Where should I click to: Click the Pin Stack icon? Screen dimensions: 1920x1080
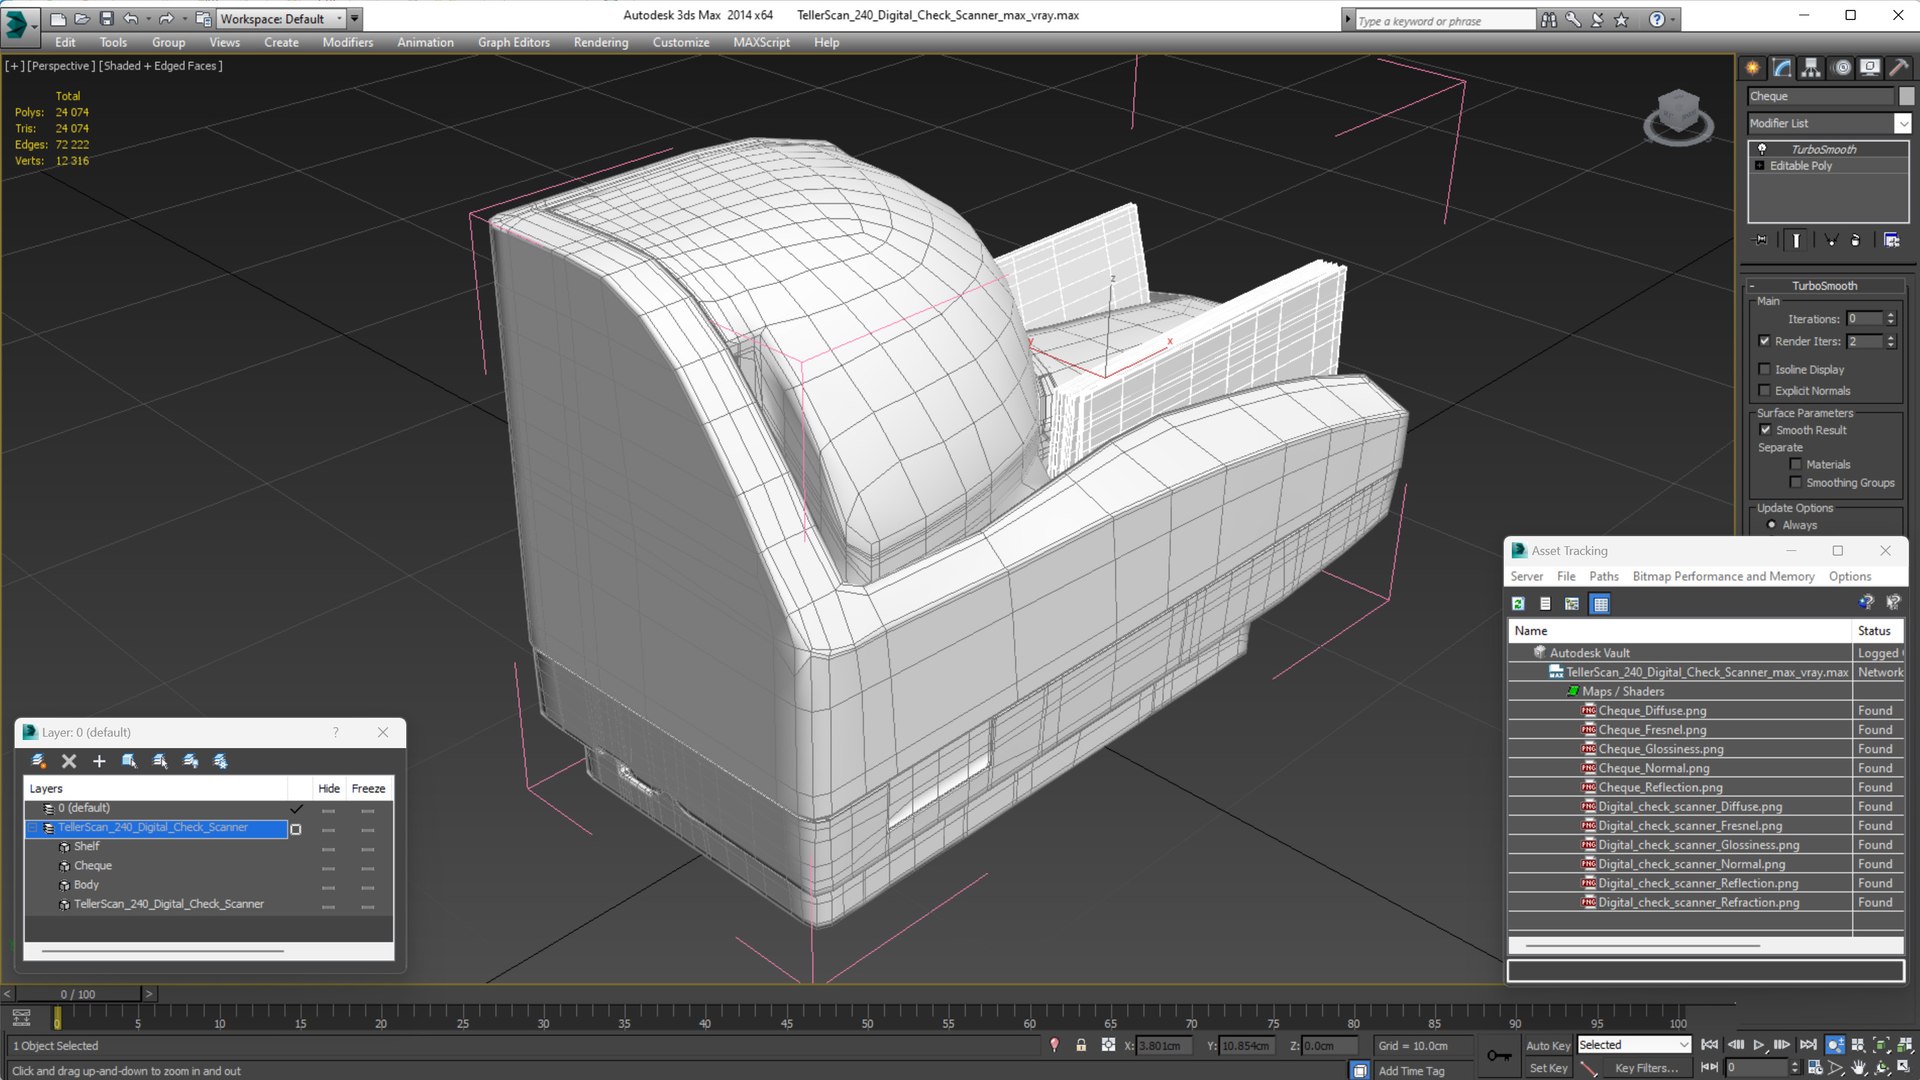coord(1761,240)
